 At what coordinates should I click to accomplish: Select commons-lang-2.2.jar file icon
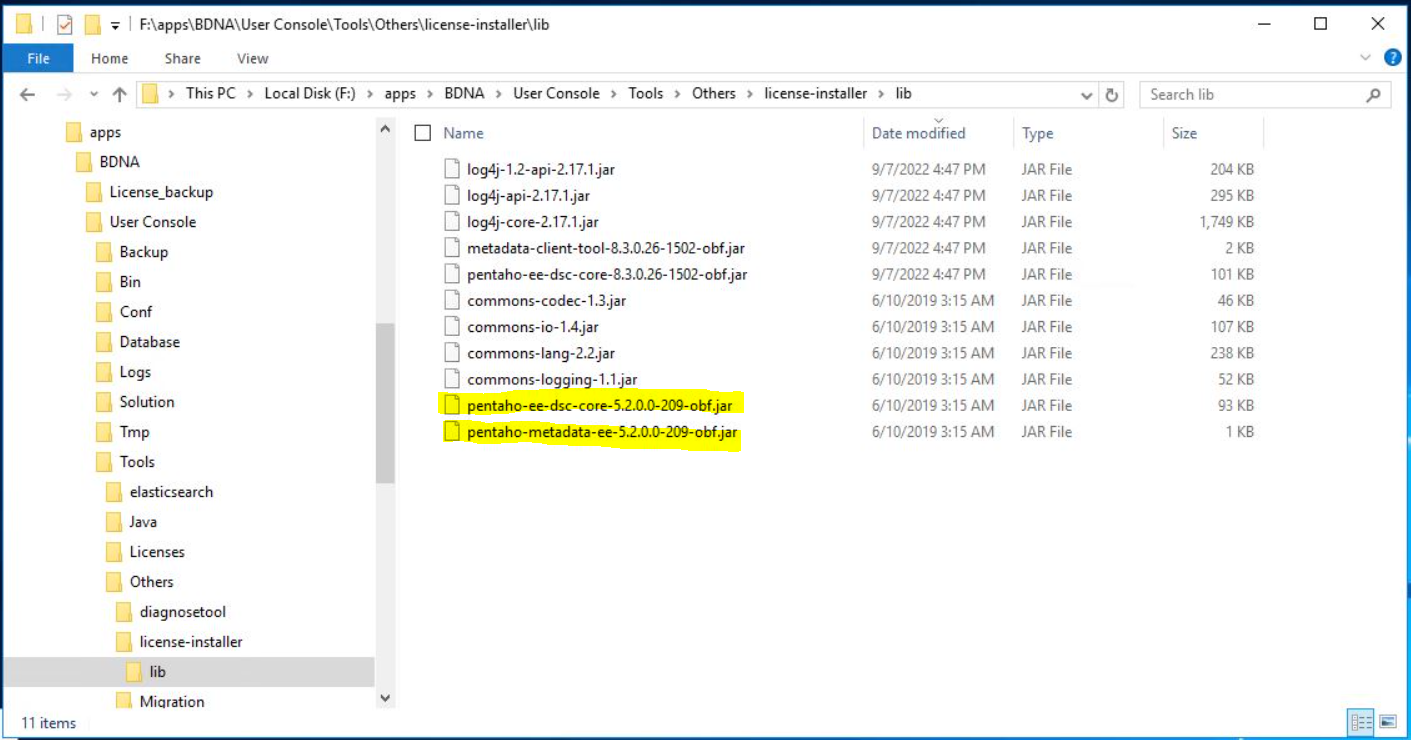pyautogui.click(x=452, y=352)
